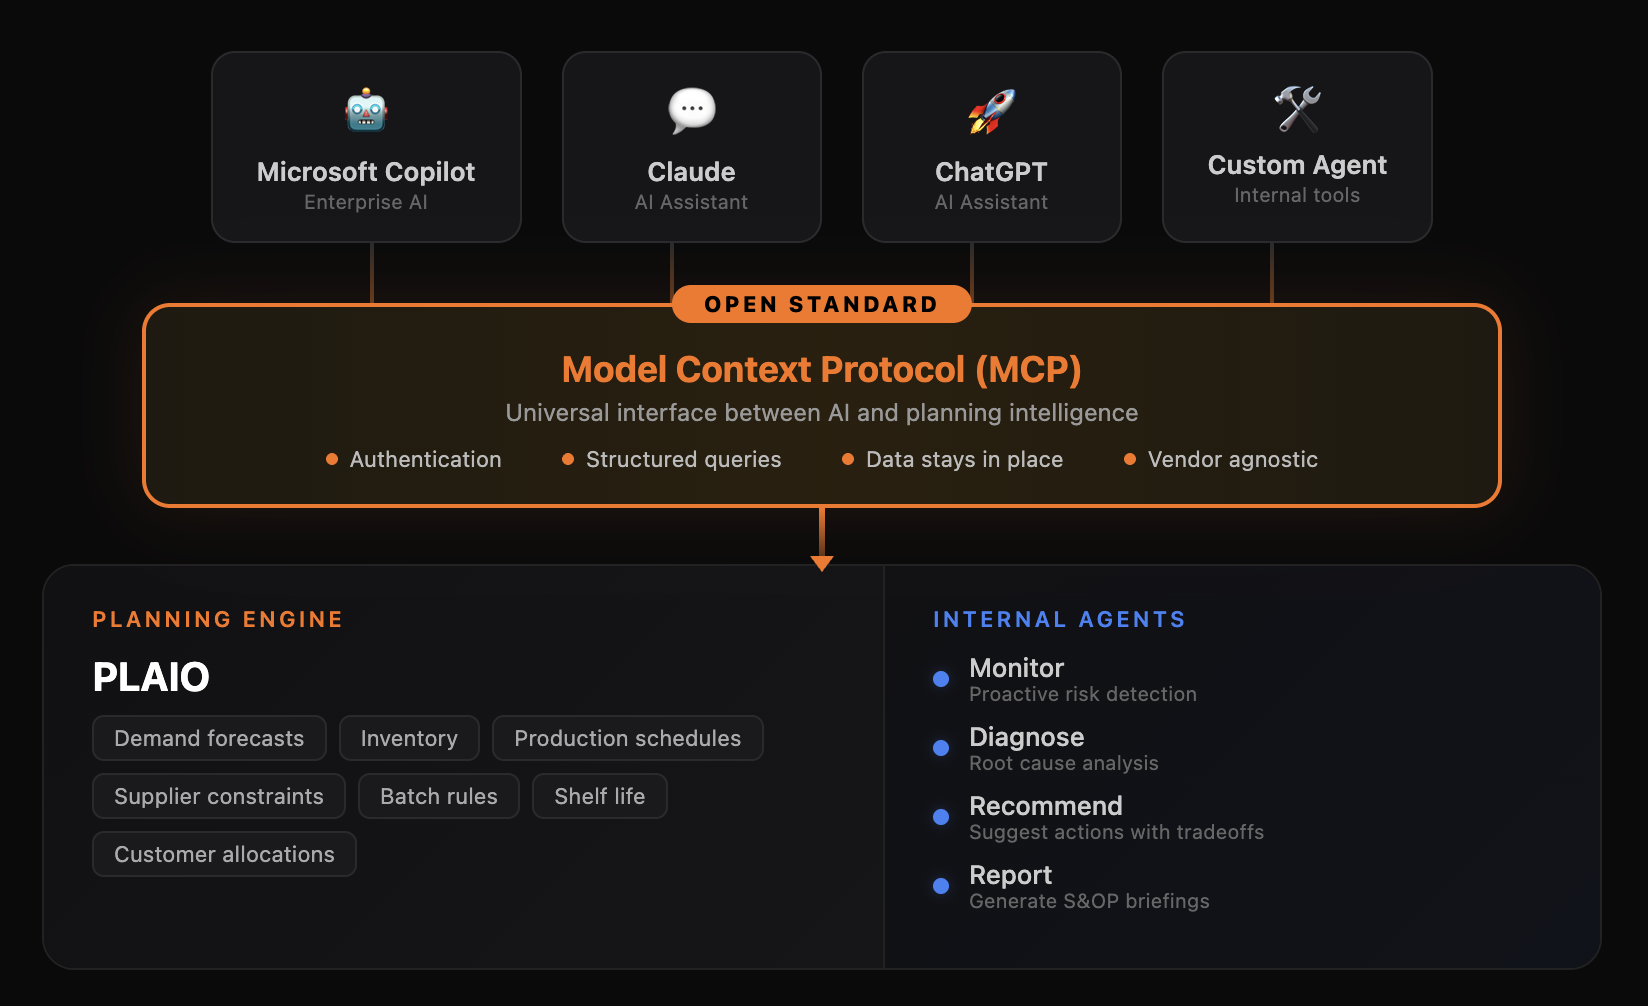Image resolution: width=1648 pixels, height=1006 pixels.
Task: Click the rocket icon above ChatGPT
Action: pos(991,110)
